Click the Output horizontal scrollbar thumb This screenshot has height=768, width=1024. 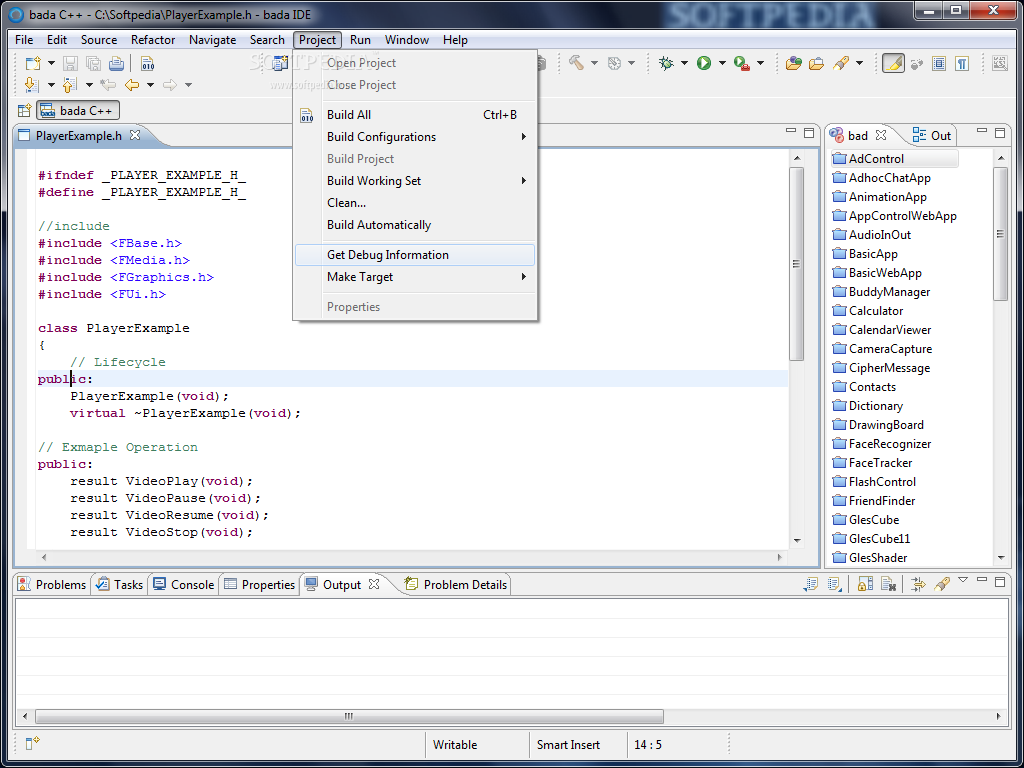(349, 716)
